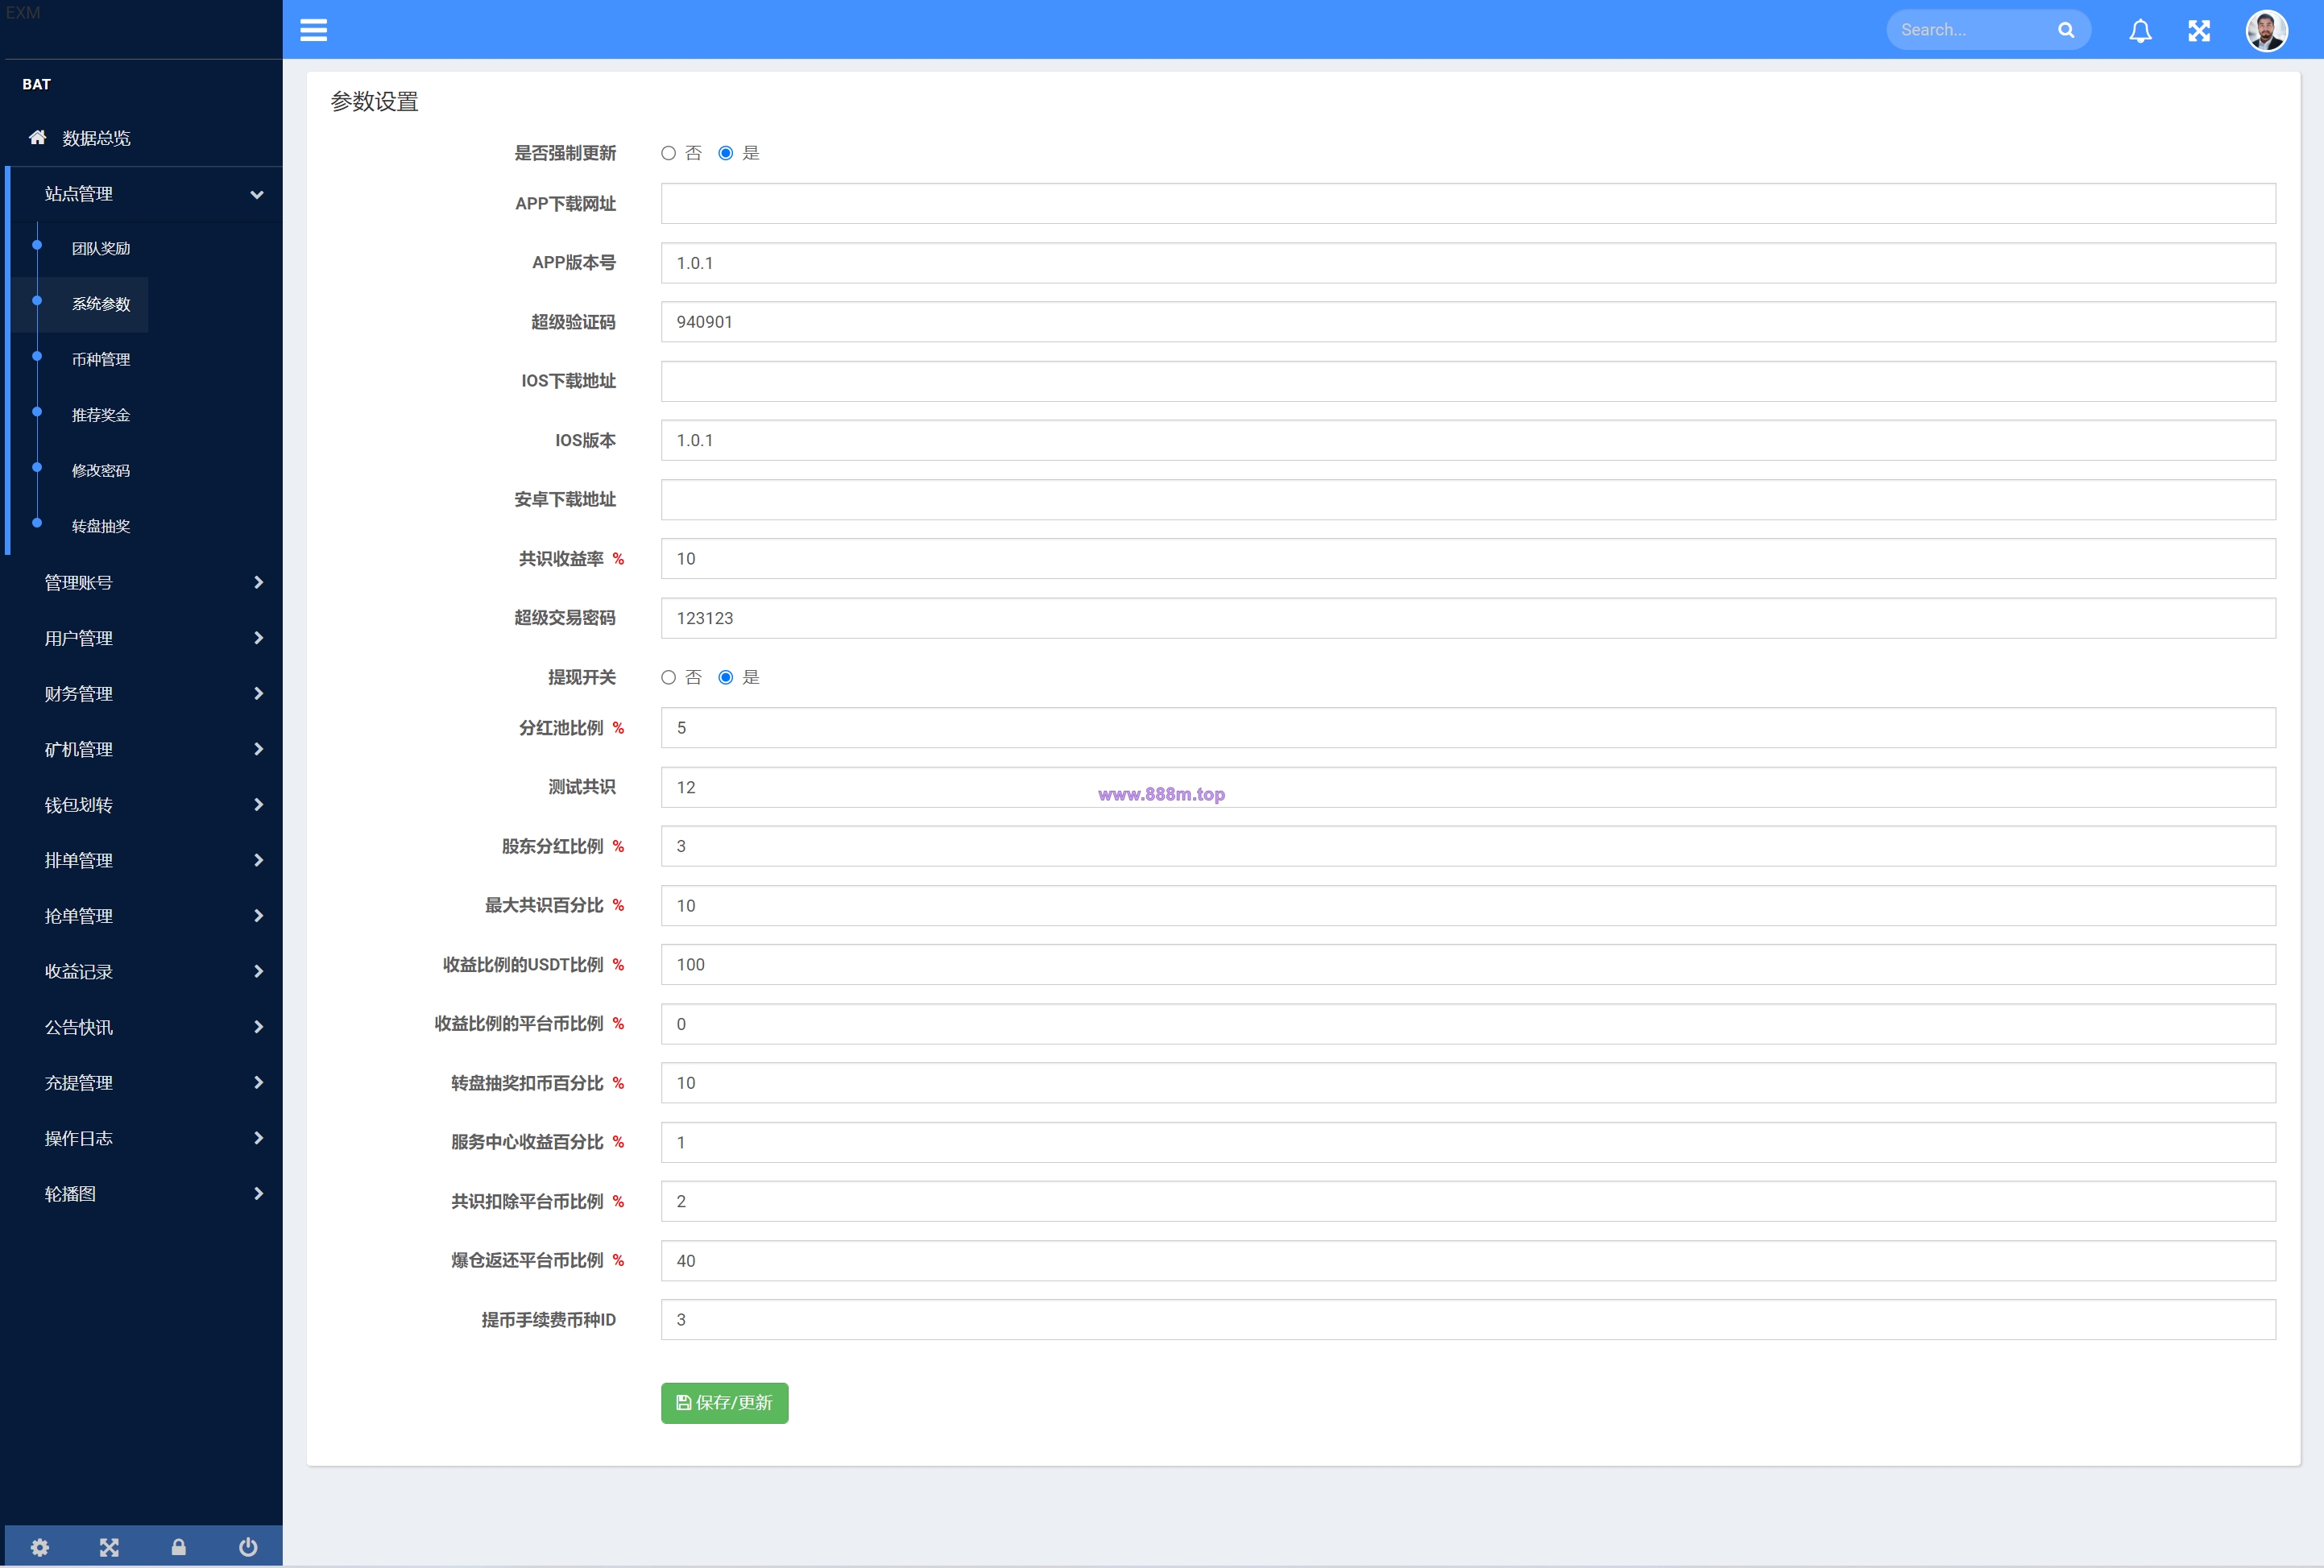Click the IOS版本 field

tap(1467, 440)
